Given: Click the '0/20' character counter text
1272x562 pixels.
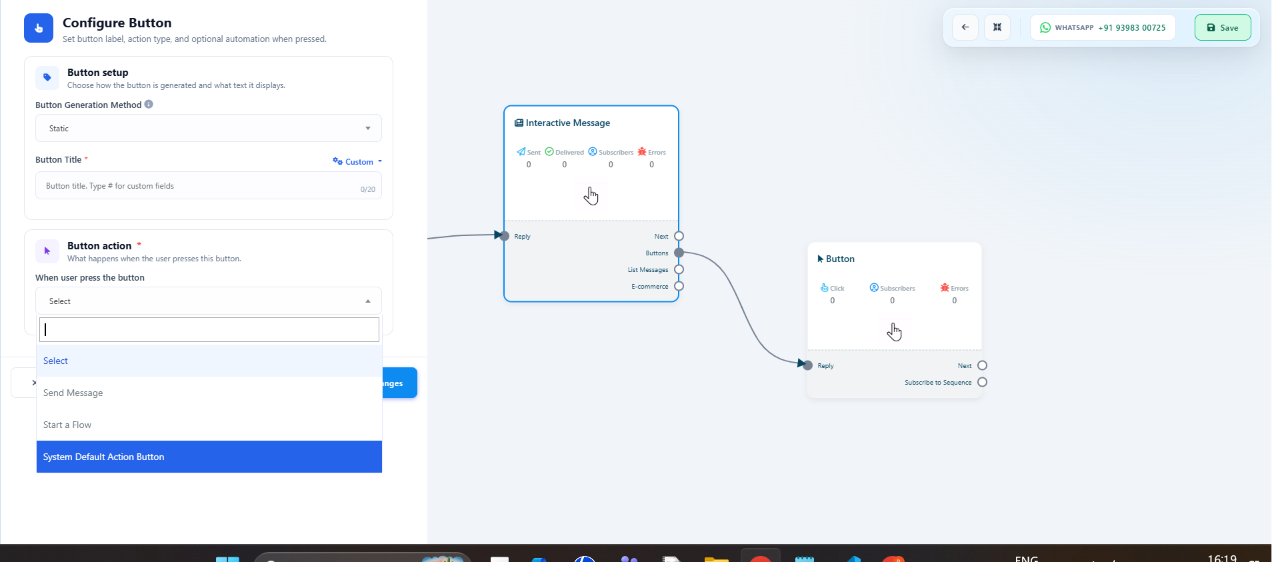Looking at the screenshot, I should point(367,190).
